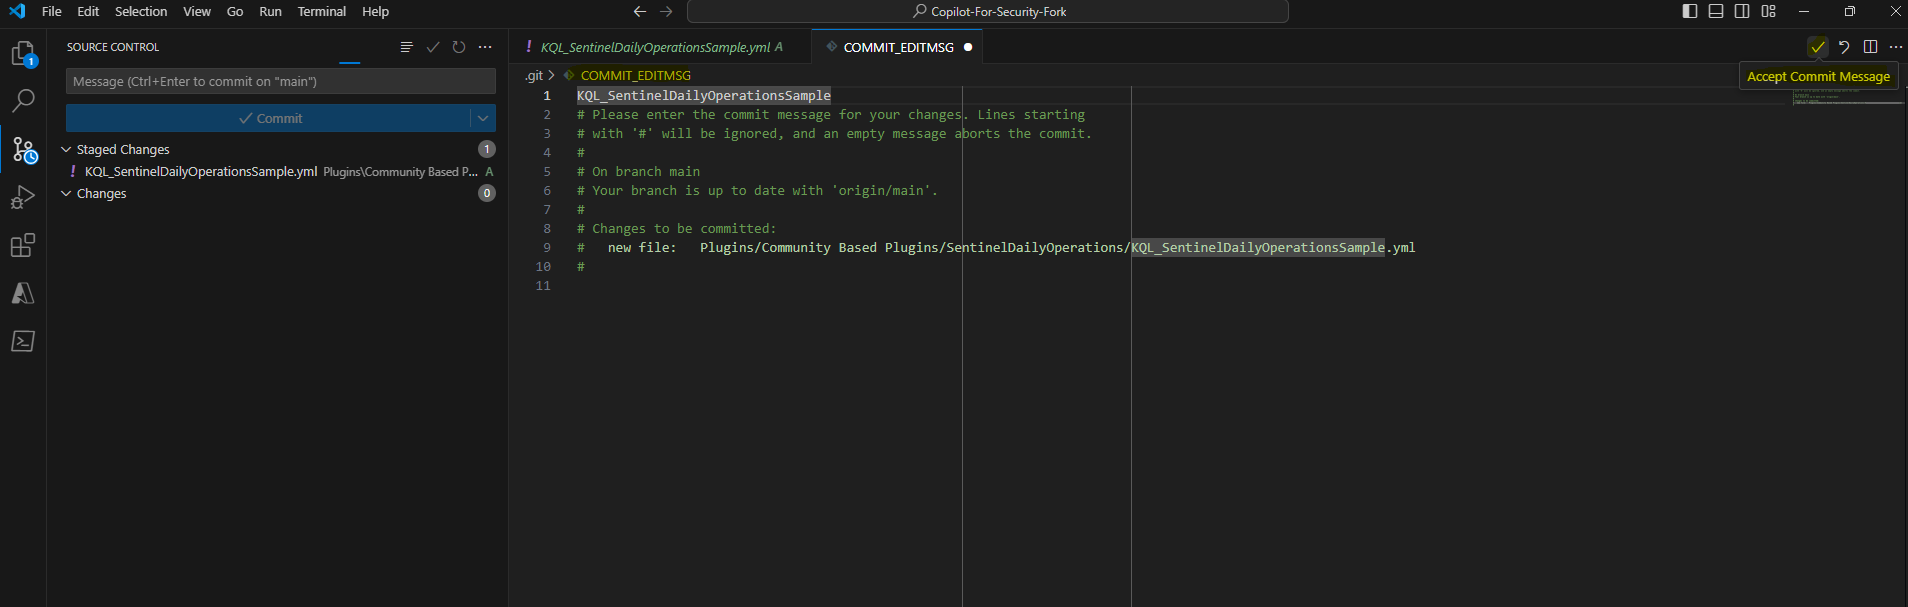1908x607 pixels.
Task: Open Run and Debug view
Action: click(x=22, y=197)
